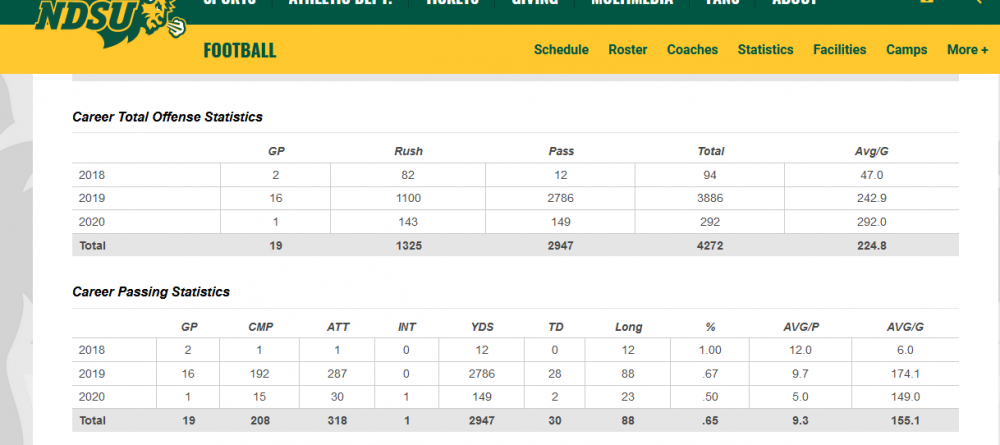The image size is (1000, 445).
Task: Open the FOOTBALL section heading link
Action: click(x=240, y=50)
